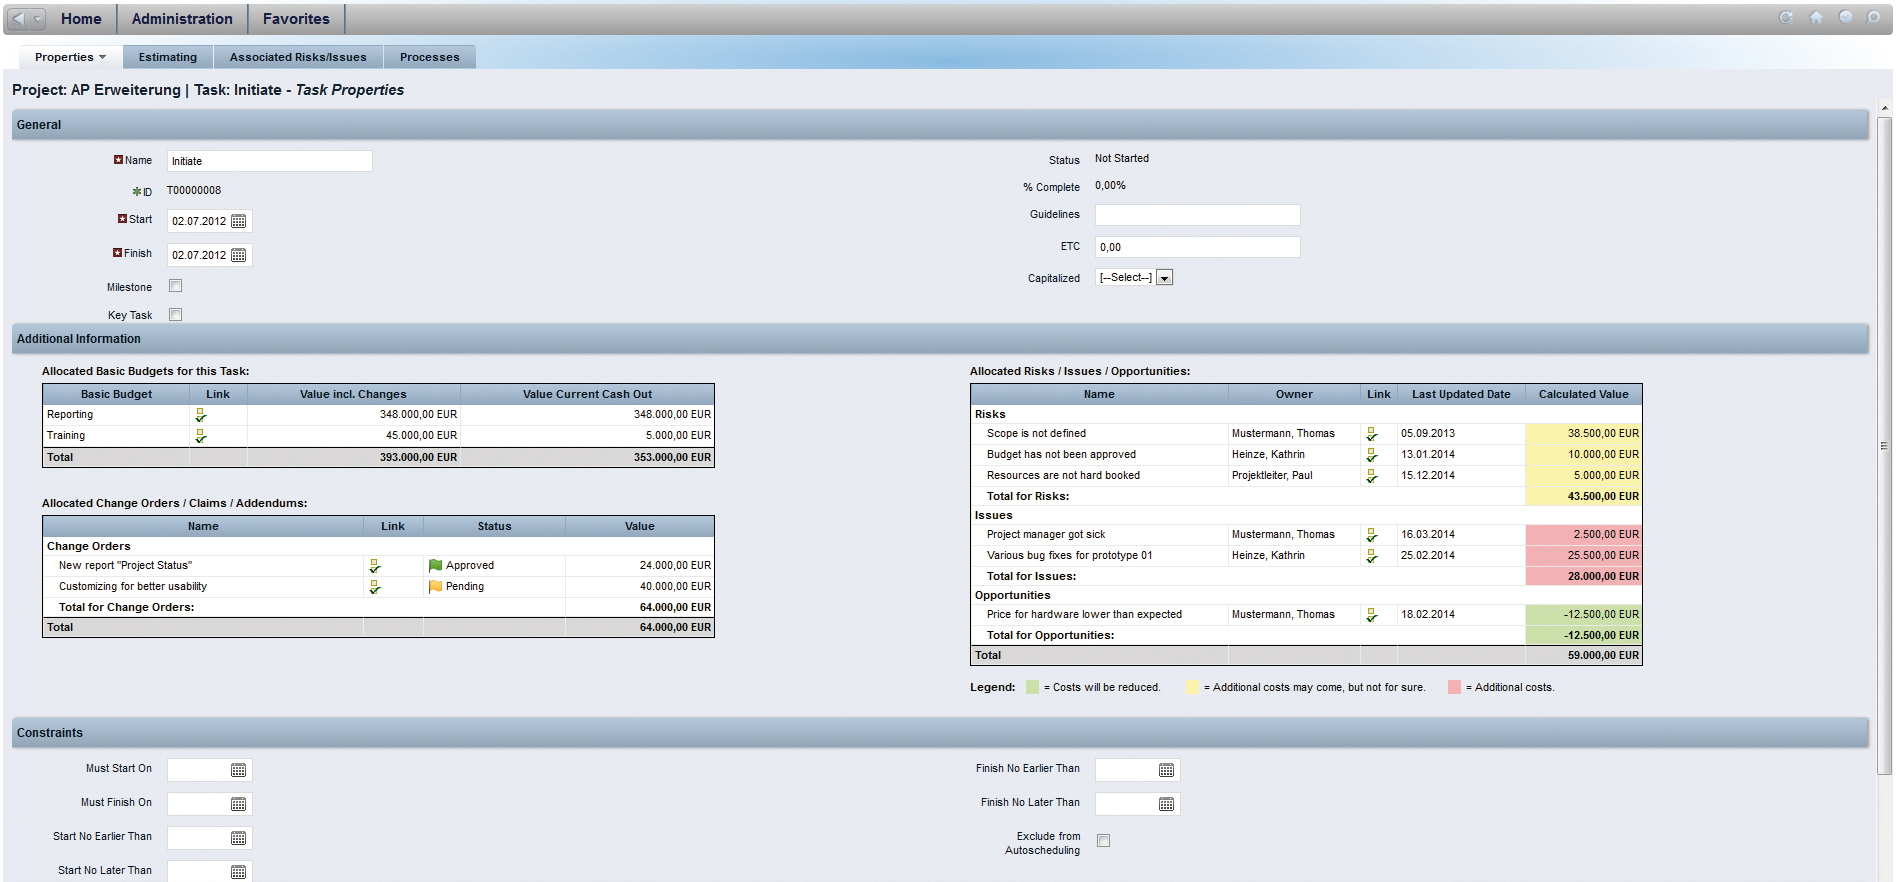Click link icon for Budget has not been approved
Viewport: 1897px width, 882px height.
(1372, 455)
